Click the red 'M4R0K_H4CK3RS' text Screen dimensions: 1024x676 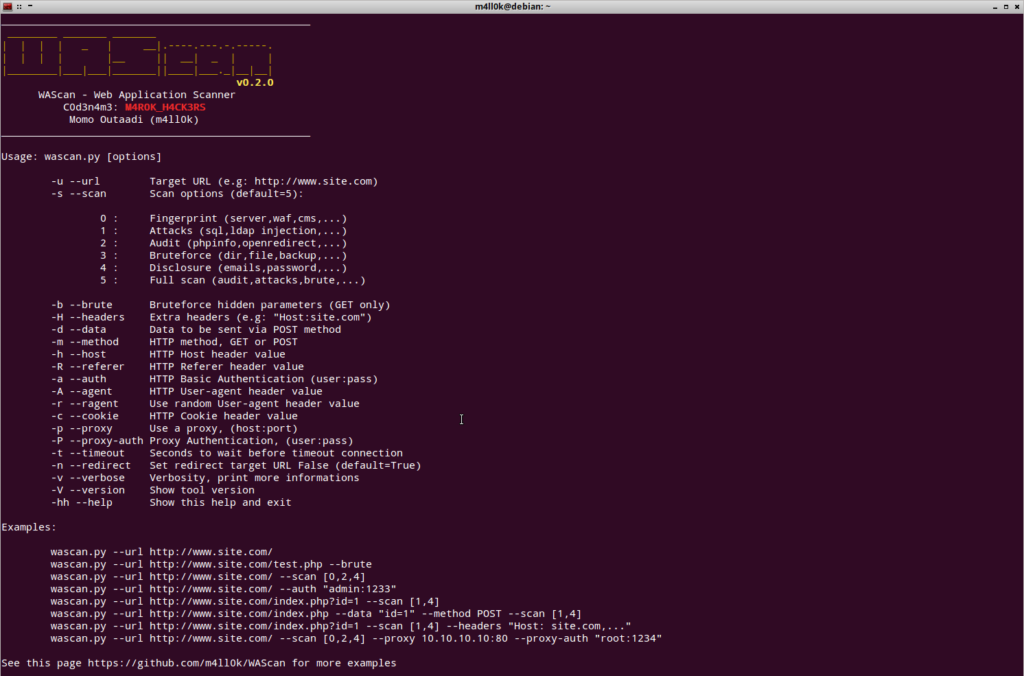click(x=165, y=107)
